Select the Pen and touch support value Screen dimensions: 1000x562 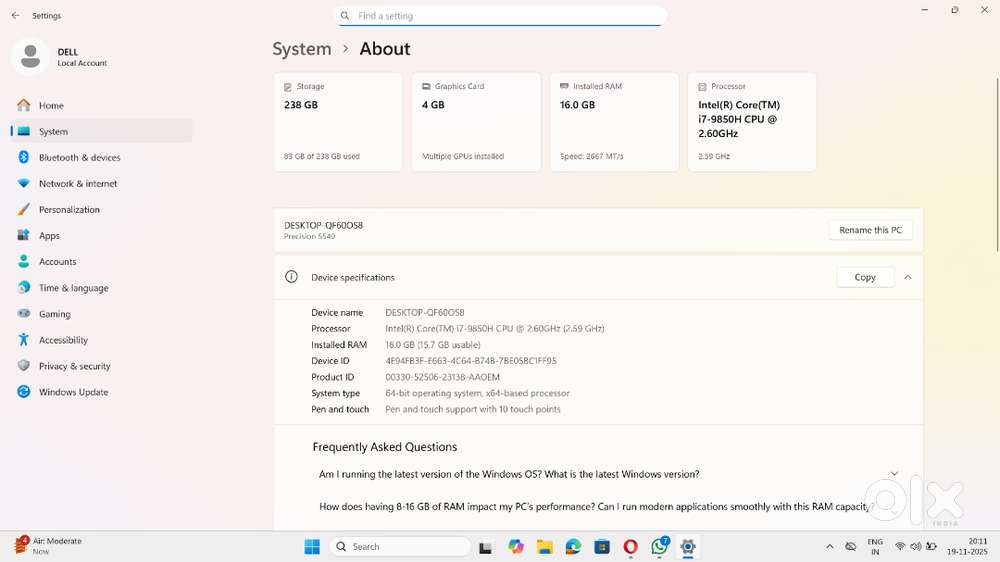click(473, 409)
